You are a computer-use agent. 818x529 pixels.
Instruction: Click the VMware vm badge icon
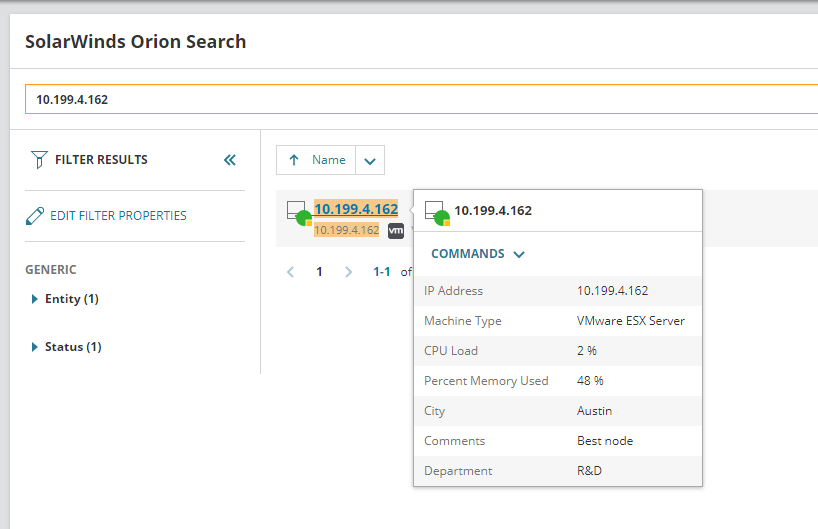[x=396, y=230]
